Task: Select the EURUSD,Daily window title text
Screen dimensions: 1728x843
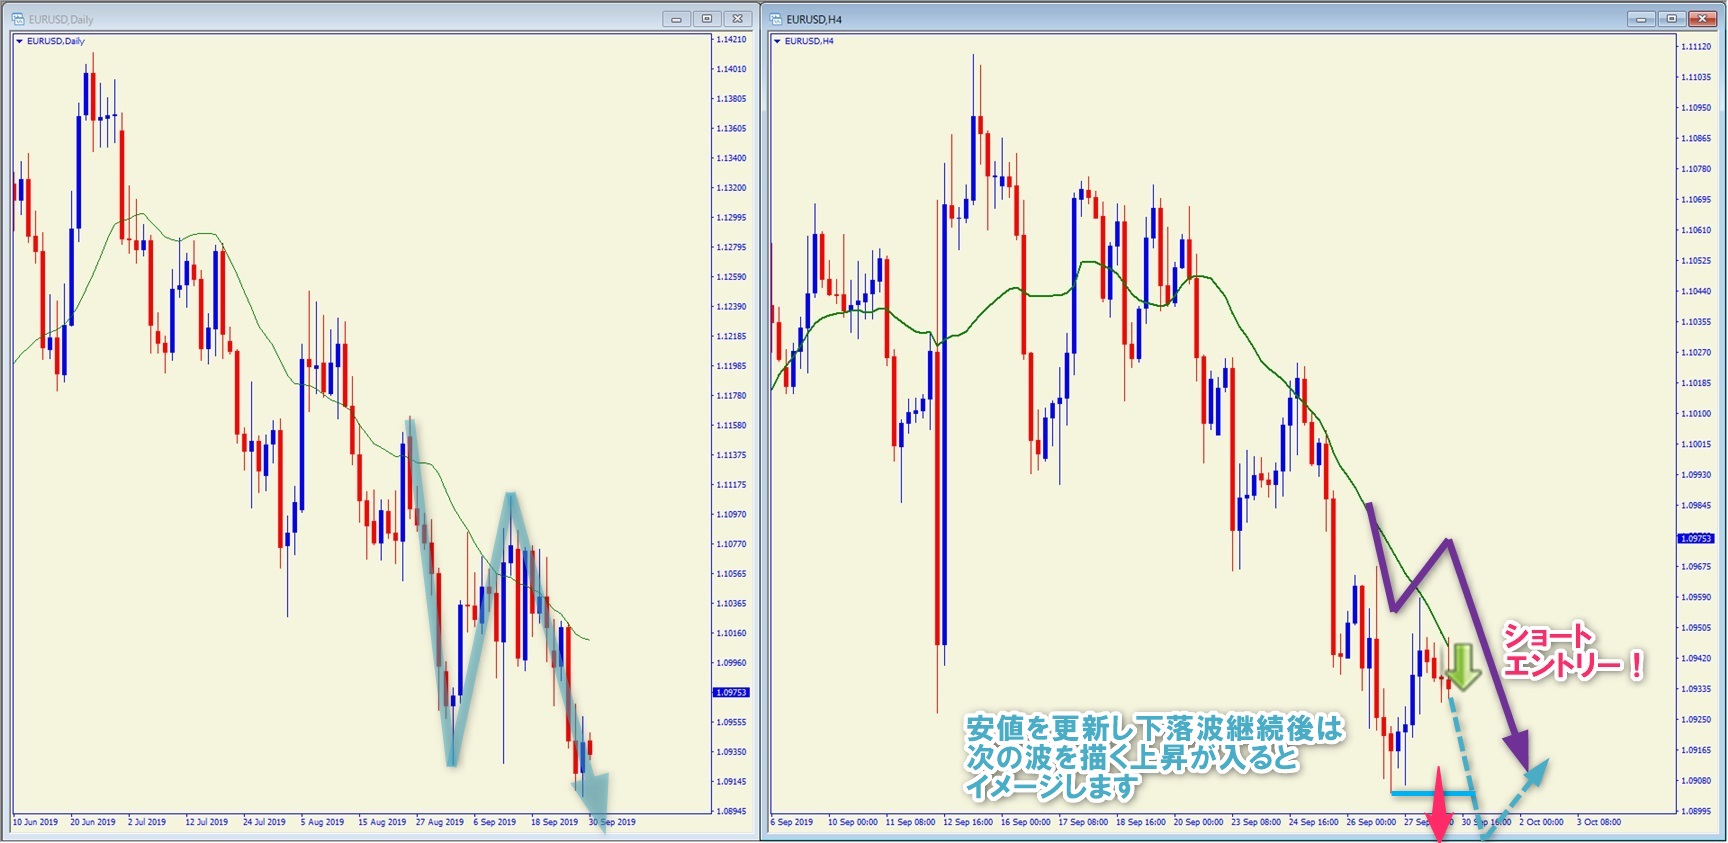Action: click(61, 19)
